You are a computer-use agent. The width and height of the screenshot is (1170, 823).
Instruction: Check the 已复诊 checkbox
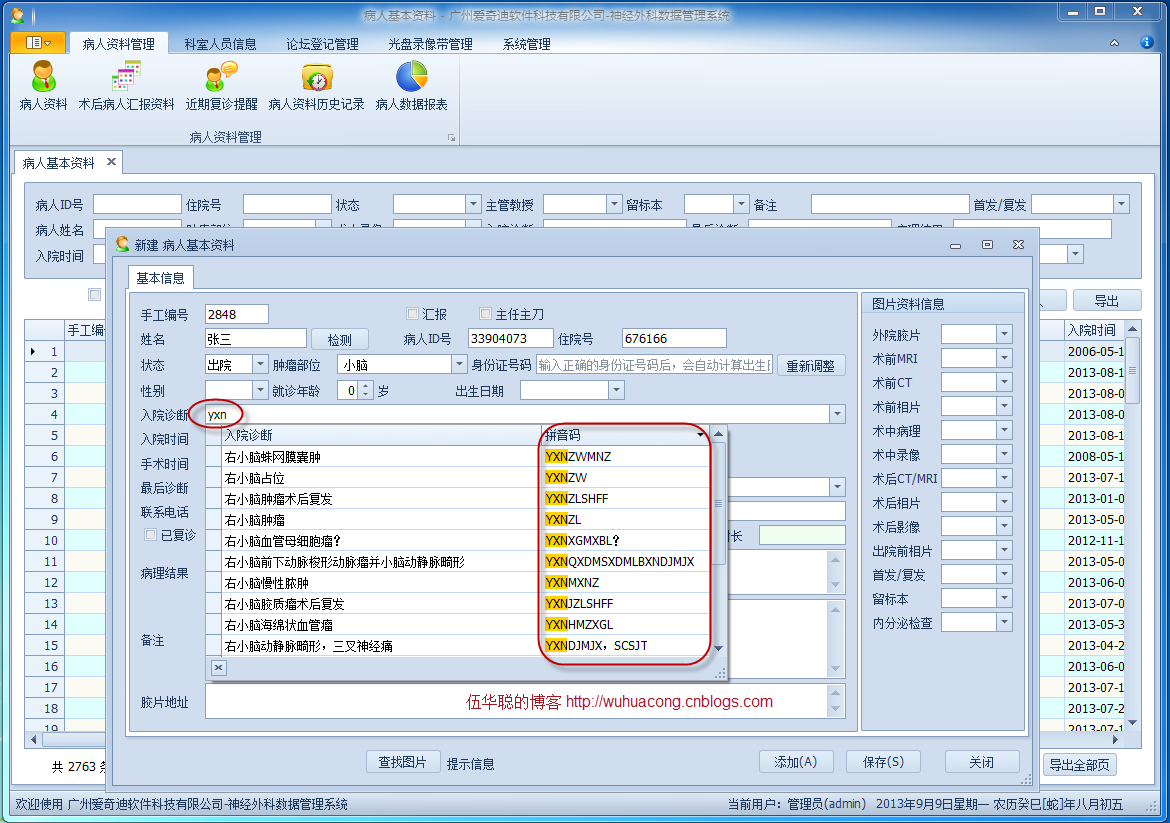pos(150,534)
